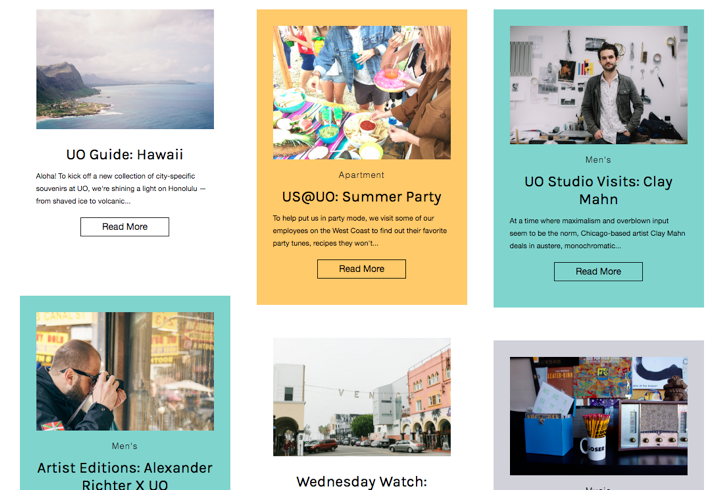Open the Summer Party picnic photo
720x490 pixels.
point(361,92)
